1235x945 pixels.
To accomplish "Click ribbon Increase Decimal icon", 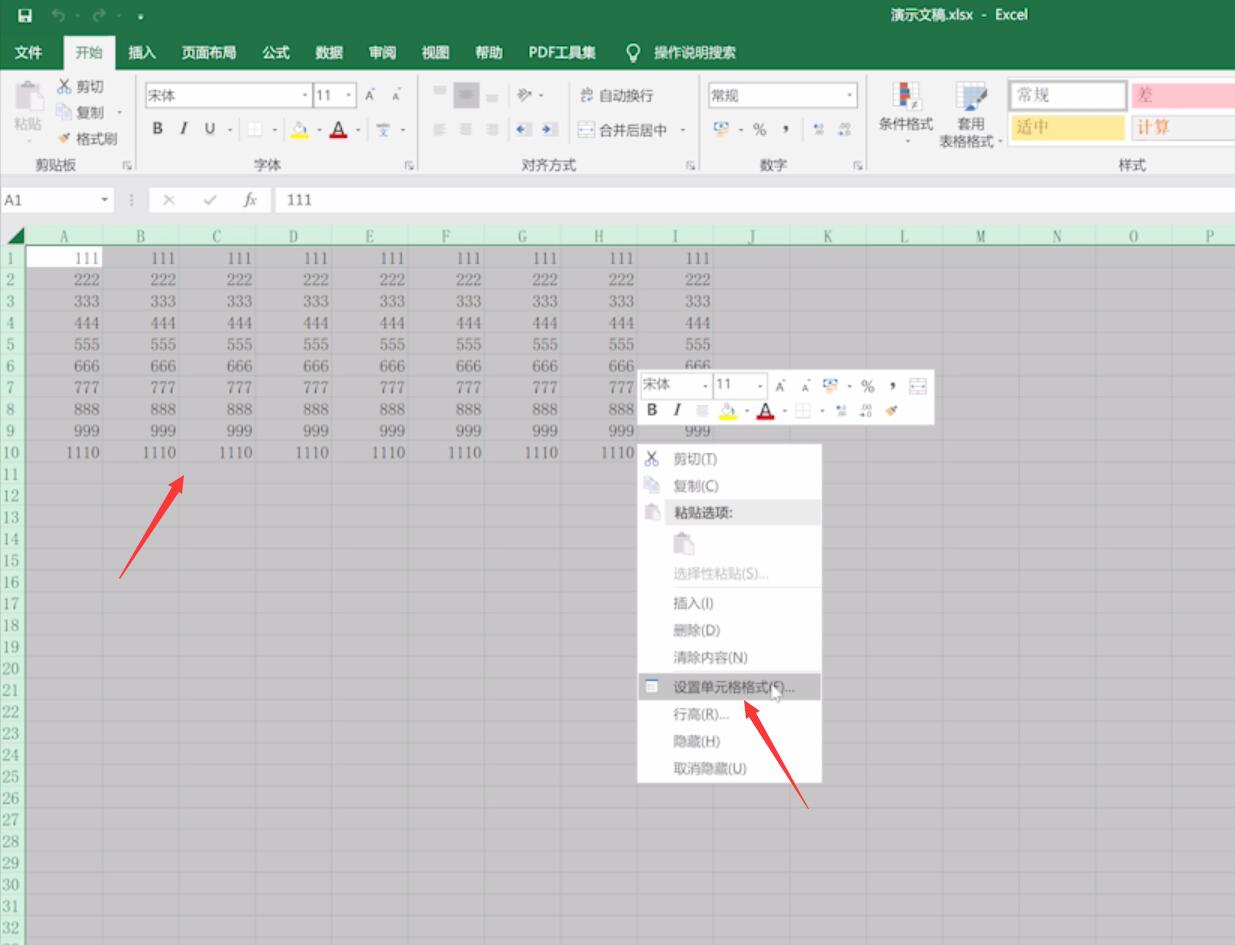I will (818, 129).
